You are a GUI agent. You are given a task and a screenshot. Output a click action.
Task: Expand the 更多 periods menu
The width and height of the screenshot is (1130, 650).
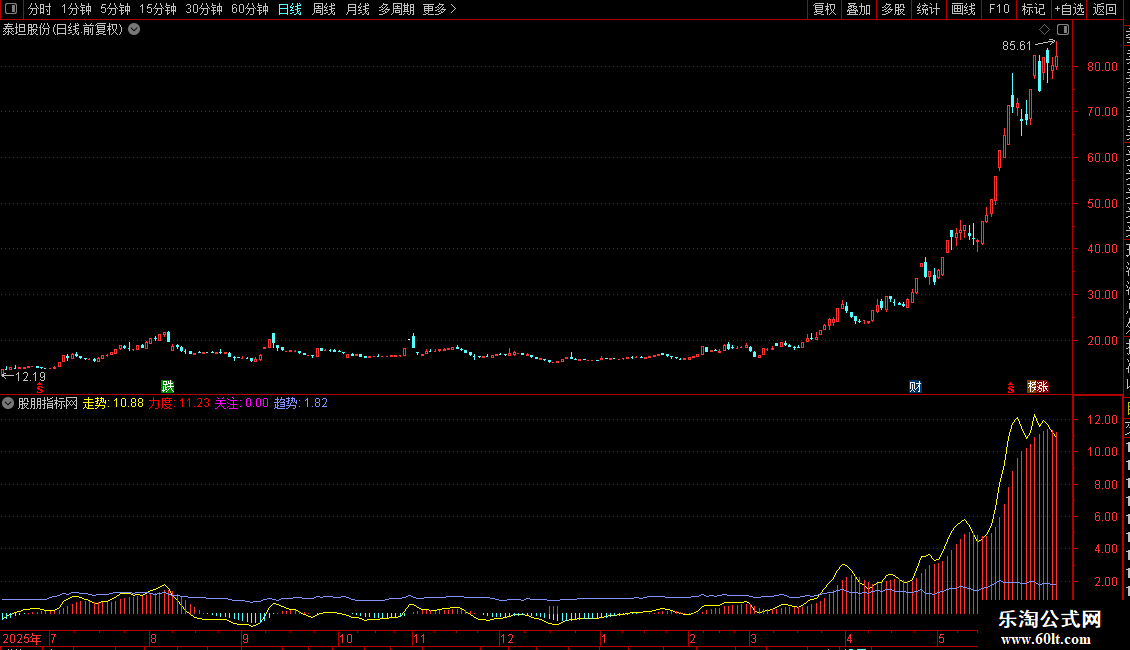click(x=439, y=9)
